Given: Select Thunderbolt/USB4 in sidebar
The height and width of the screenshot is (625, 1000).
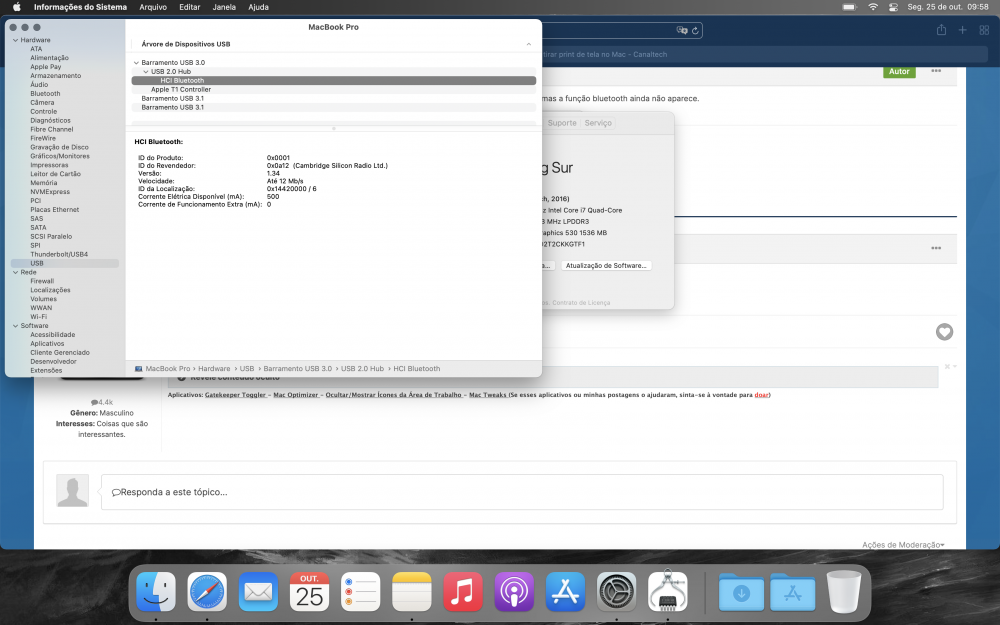Looking at the screenshot, I should point(59,254).
